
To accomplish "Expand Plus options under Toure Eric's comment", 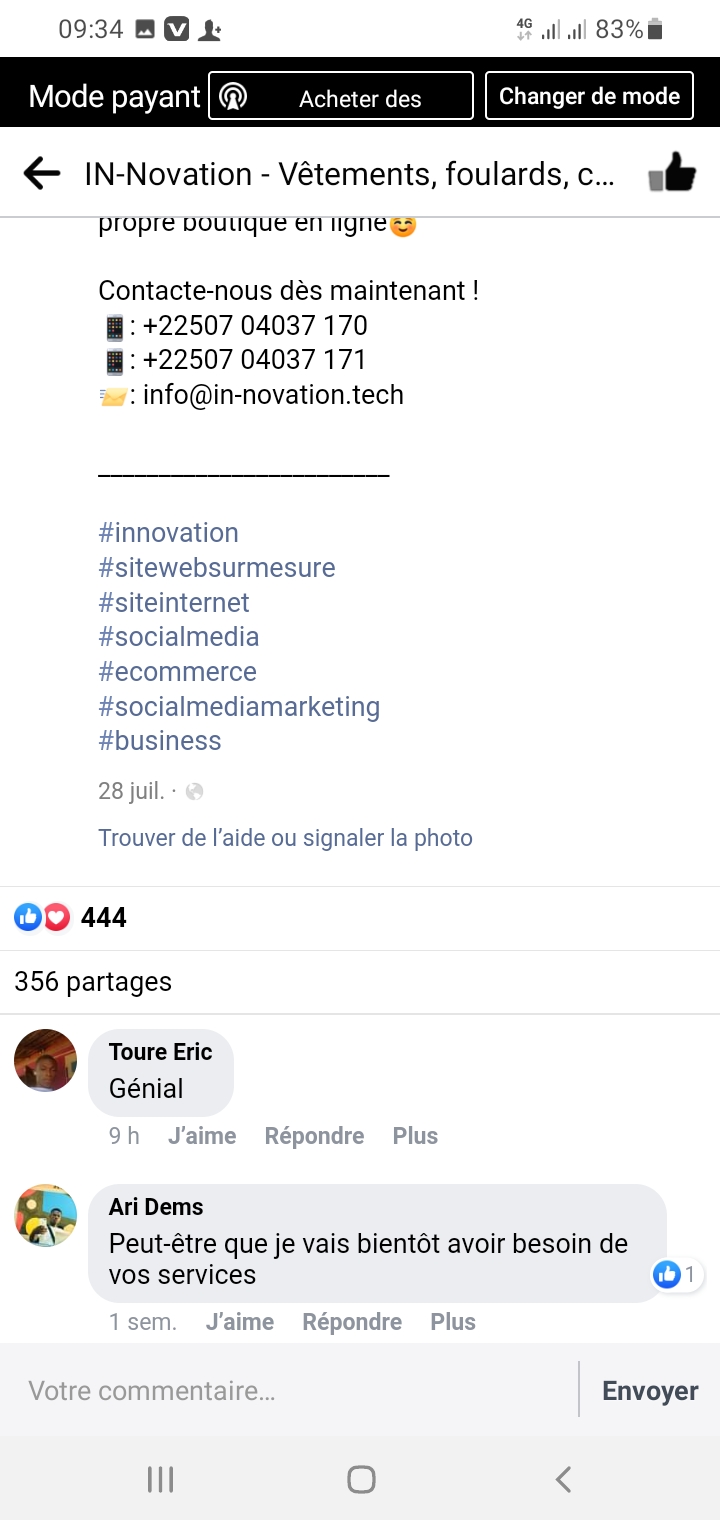I will (x=415, y=1136).
